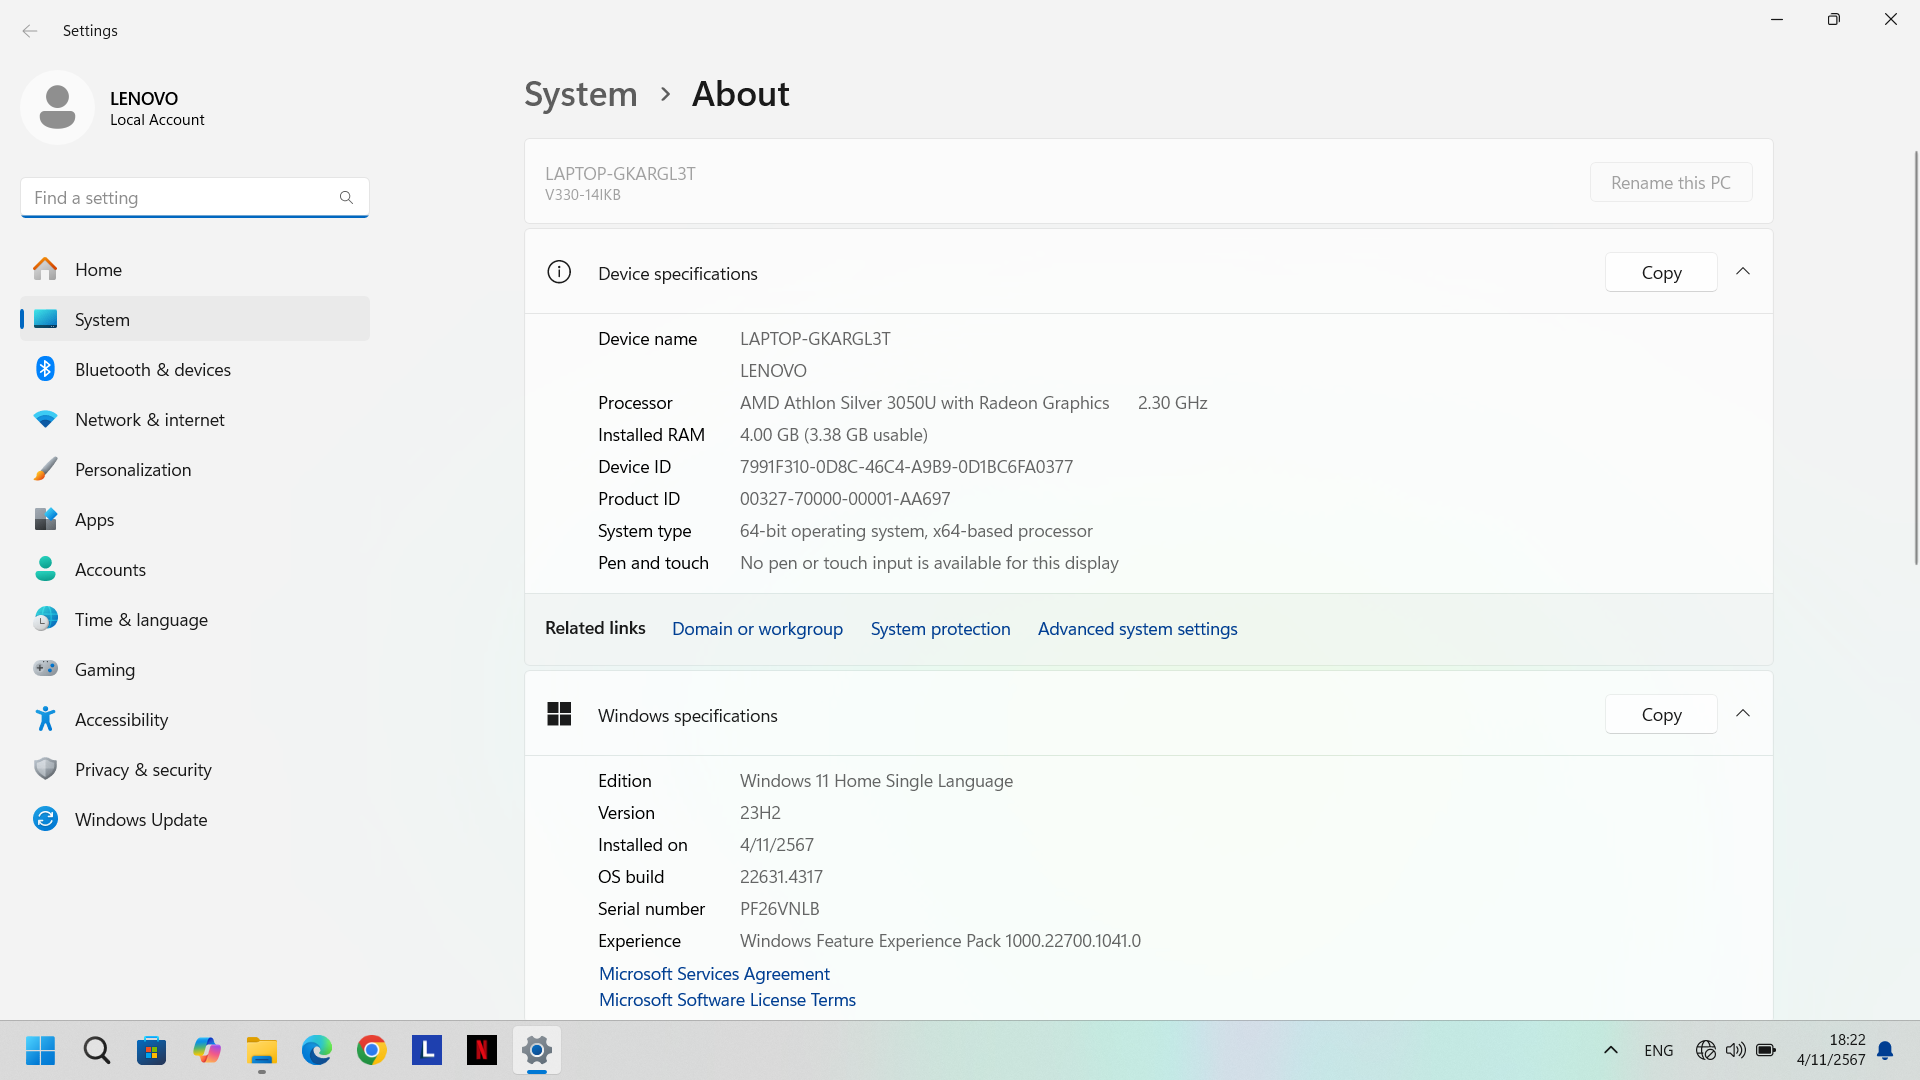Open taskbar Search
The width and height of the screenshot is (1920, 1080).
97,1050
